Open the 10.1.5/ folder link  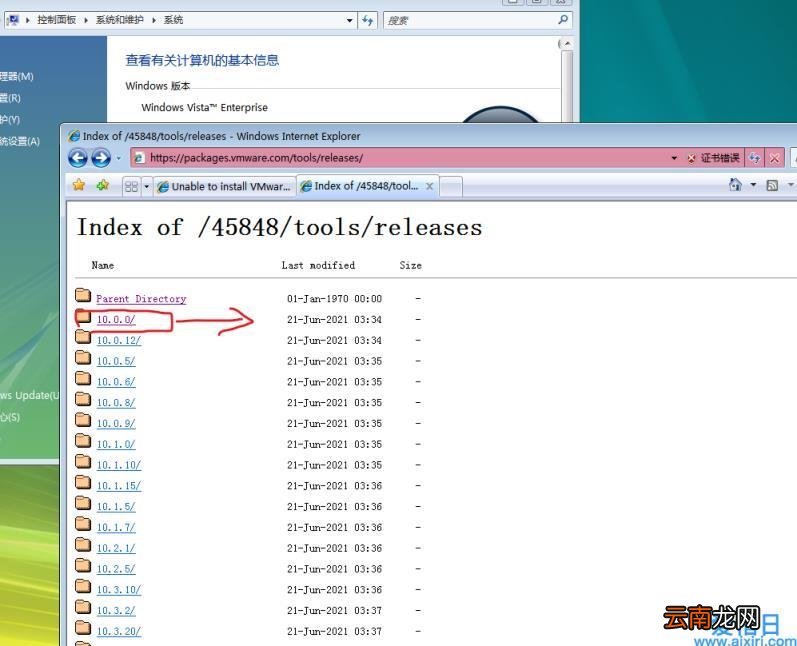[x=116, y=507]
